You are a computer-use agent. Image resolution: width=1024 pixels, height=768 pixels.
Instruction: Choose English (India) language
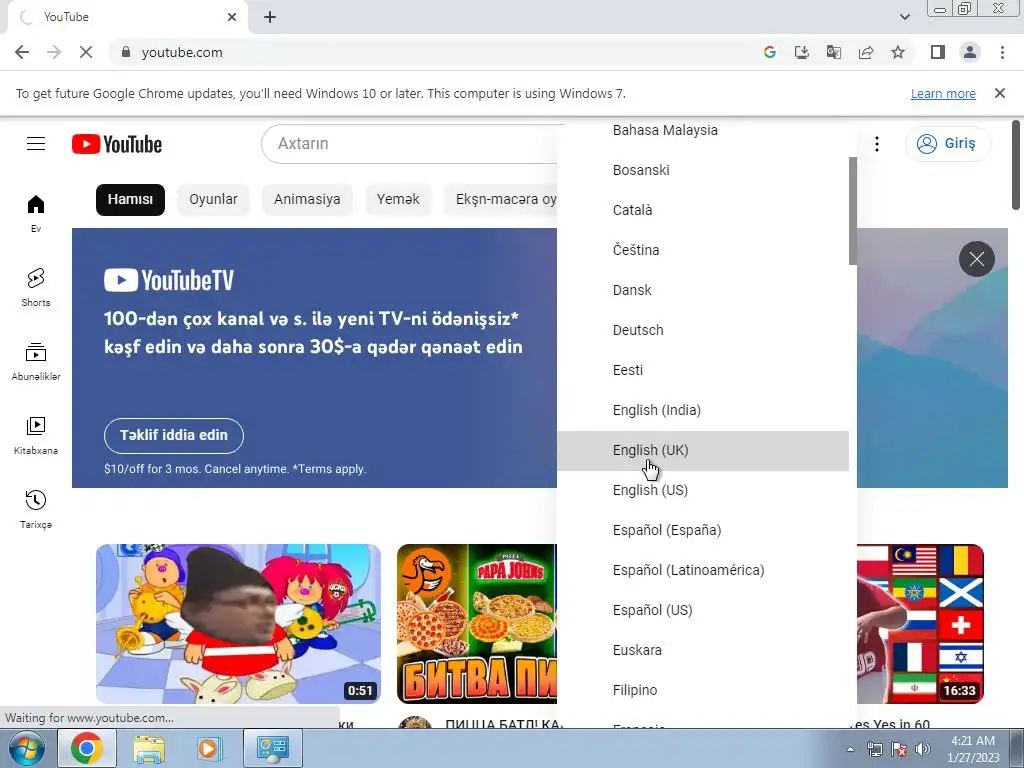point(703,410)
